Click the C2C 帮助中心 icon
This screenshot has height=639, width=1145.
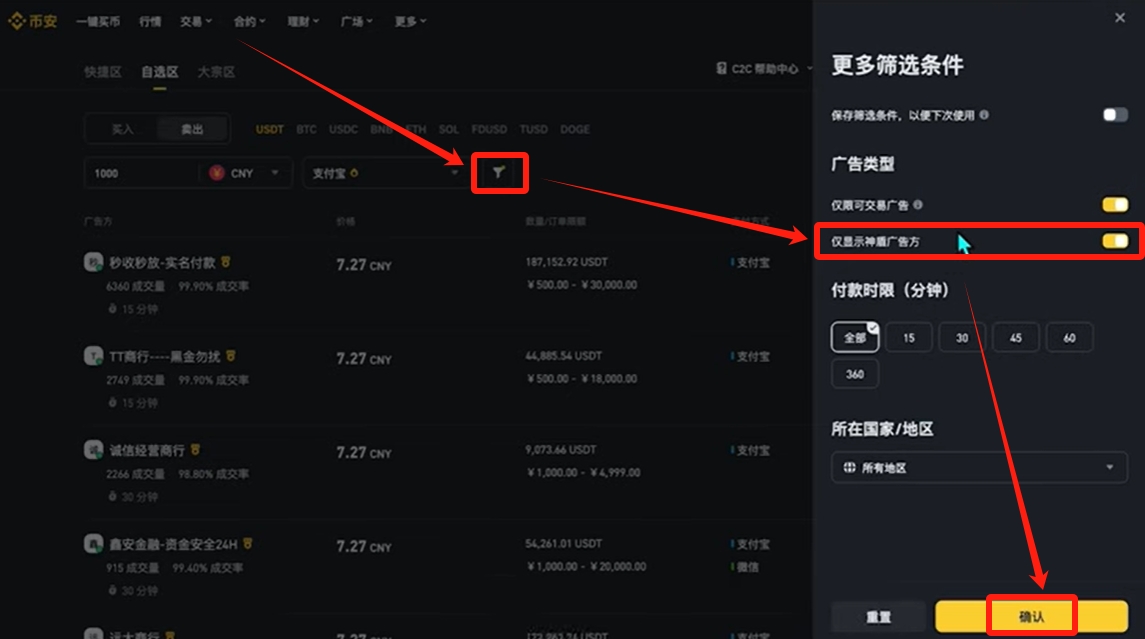tap(721, 69)
